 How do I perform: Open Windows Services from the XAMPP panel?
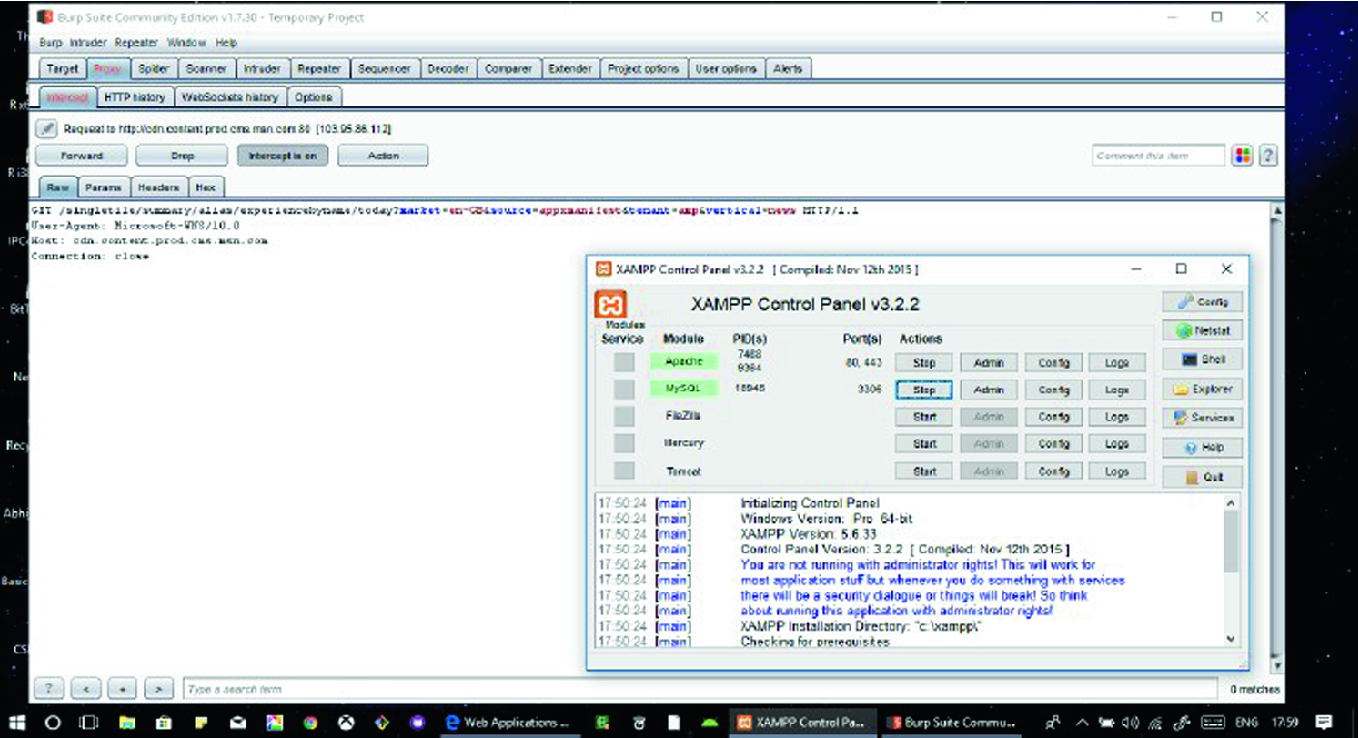tap(1203, 418)
